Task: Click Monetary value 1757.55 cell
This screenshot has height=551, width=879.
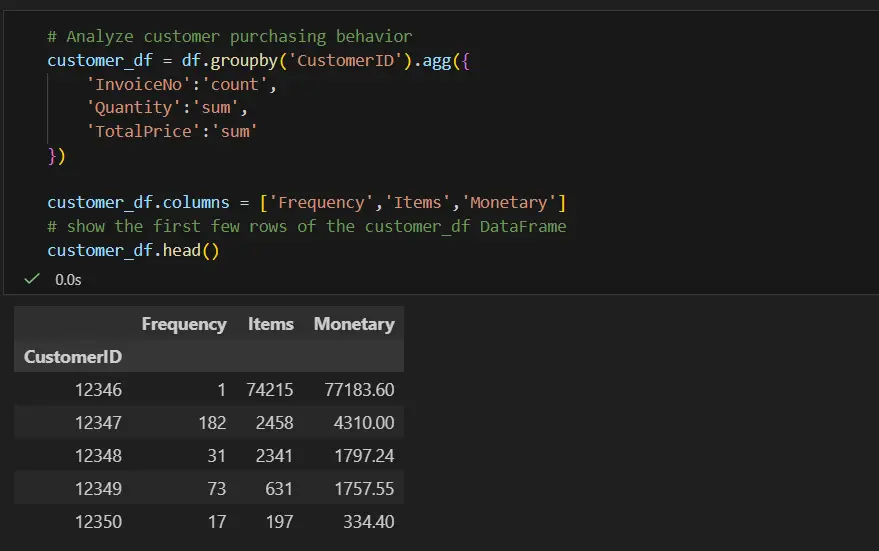Action: [x=364, y=489]
